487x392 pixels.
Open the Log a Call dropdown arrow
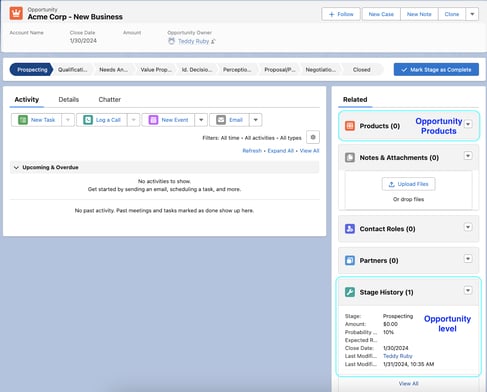tap(133, 120)
